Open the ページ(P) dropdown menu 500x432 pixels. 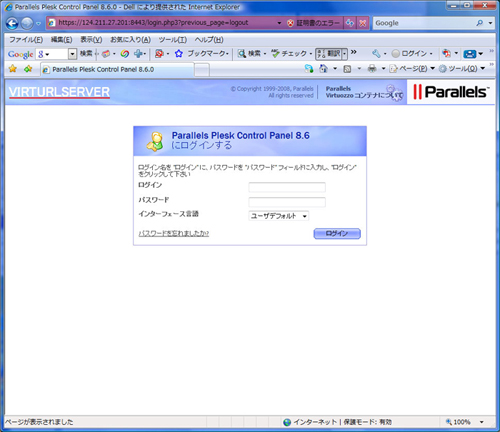click(x=412, y=69)
